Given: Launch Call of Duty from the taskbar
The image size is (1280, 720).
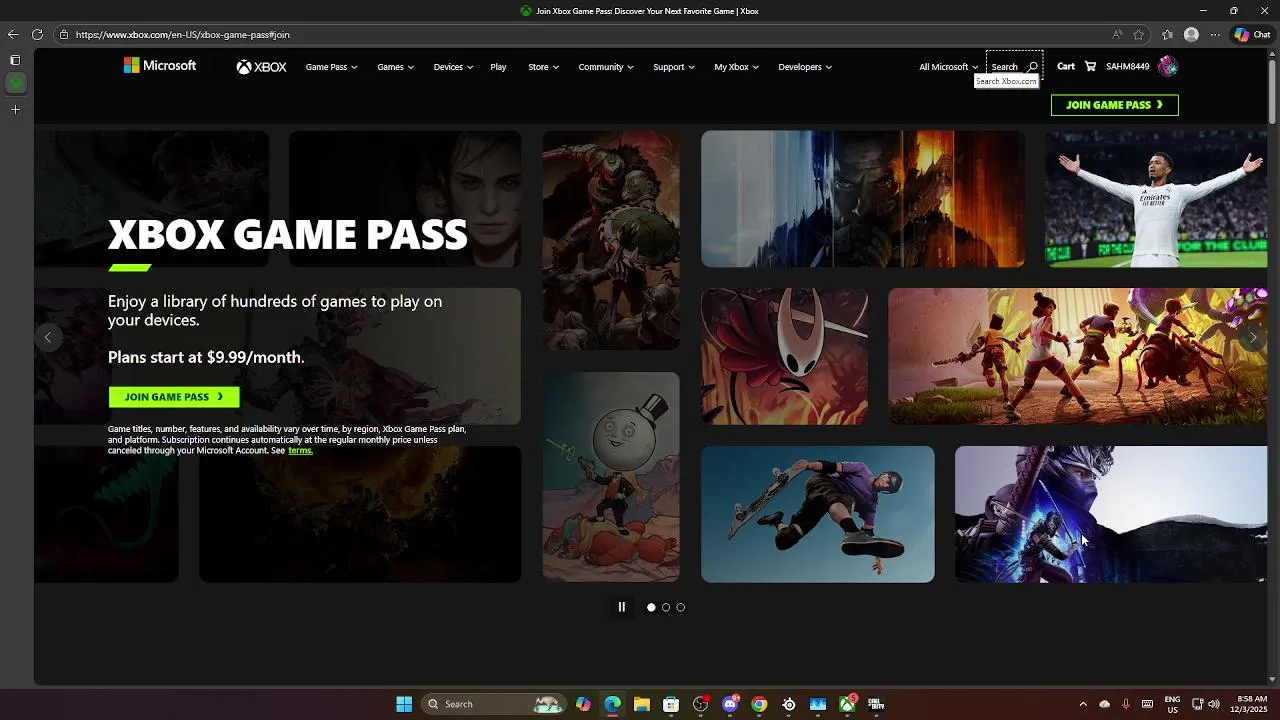Looking at the screenshot, I should 876,704.
